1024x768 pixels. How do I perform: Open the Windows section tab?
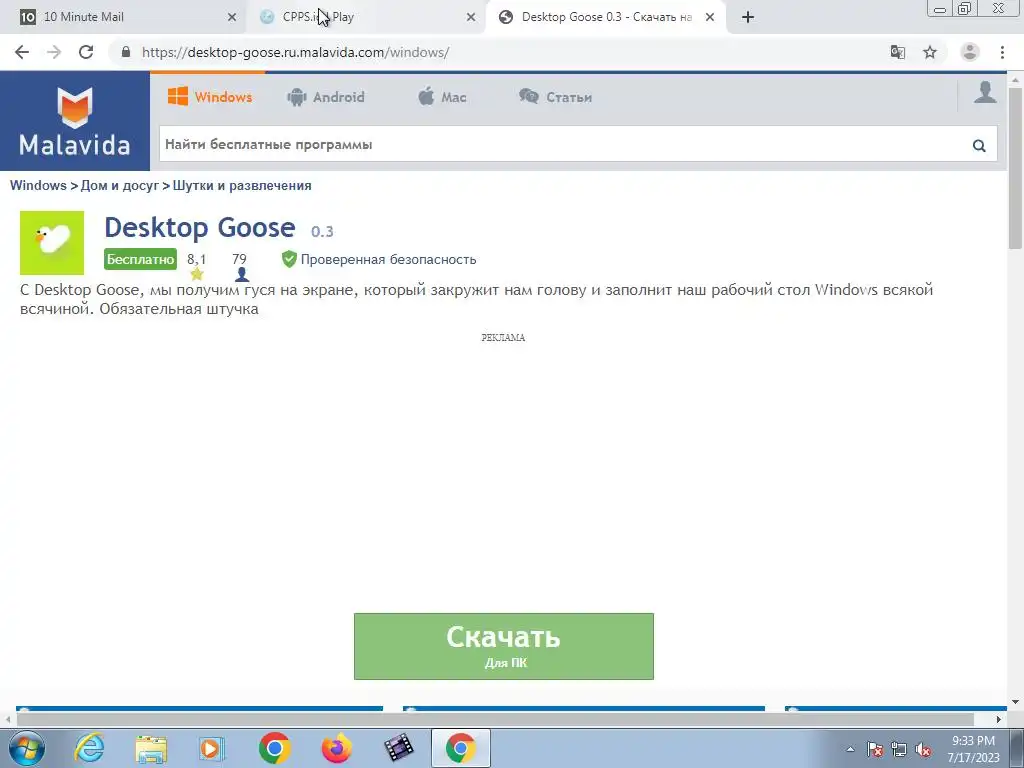tap(210, 97)
